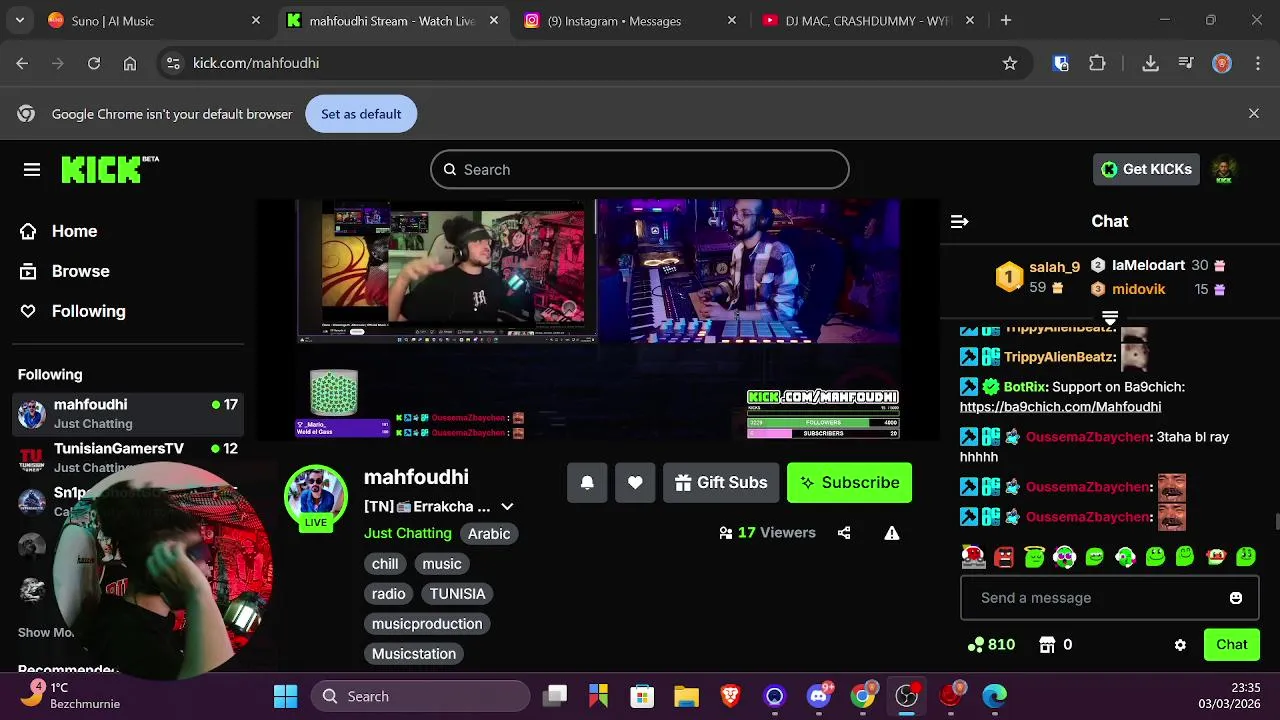Bookmark this page with the star
Viewport: 1280px width, 720px height.
point(1010,63)
